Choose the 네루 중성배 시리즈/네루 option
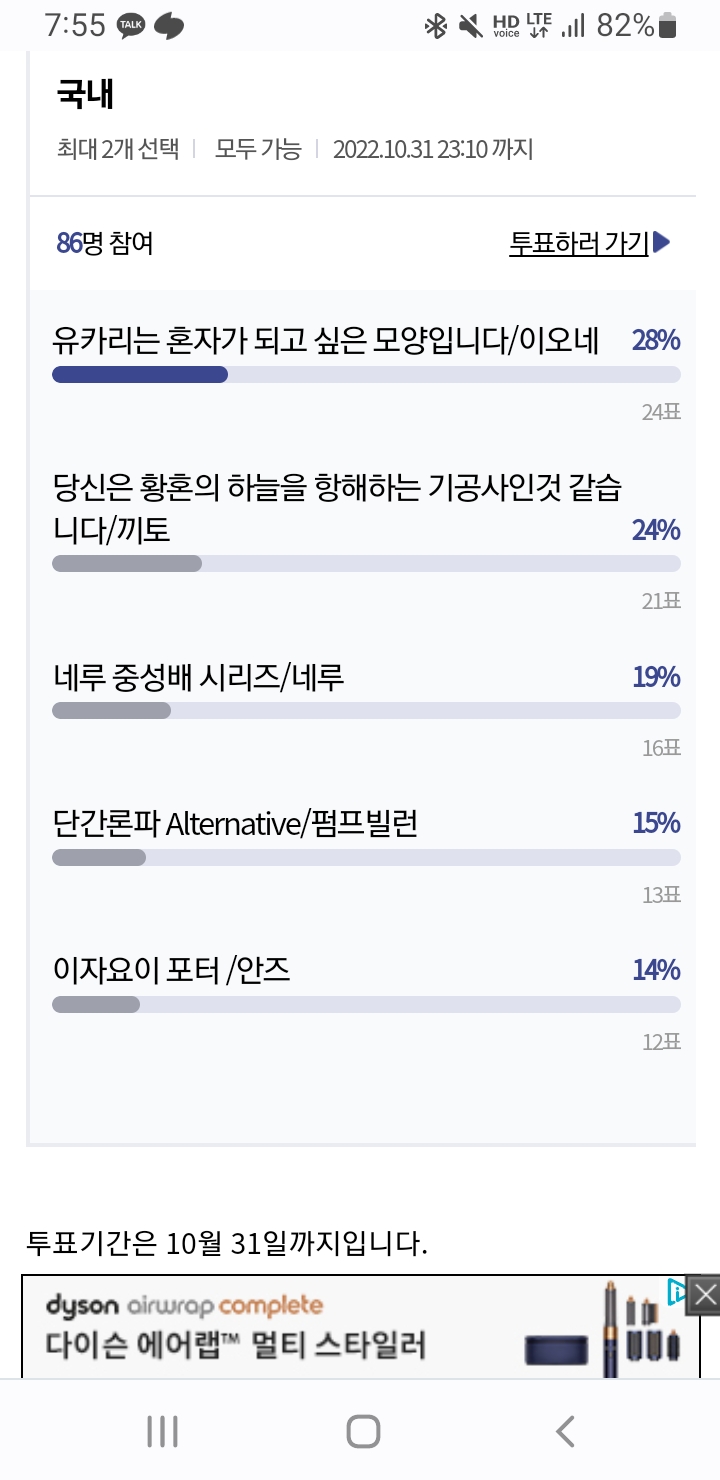720x1480 pixels. (198, 677)
